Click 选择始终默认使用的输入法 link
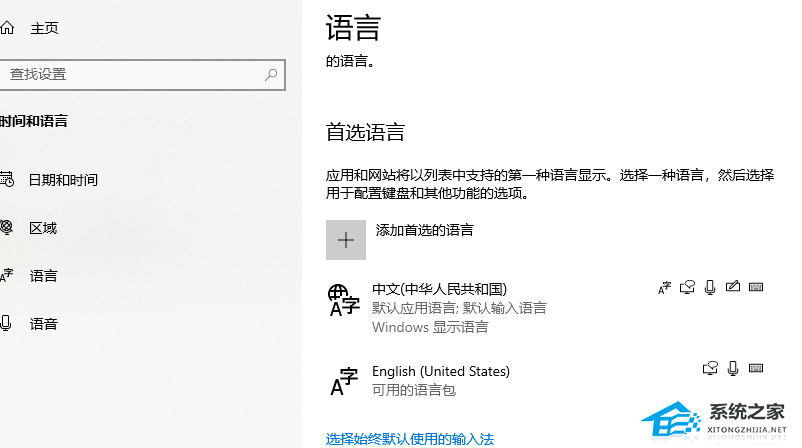Image resolution: width=802 pixels, height=448 pixels. coord(410,439)
